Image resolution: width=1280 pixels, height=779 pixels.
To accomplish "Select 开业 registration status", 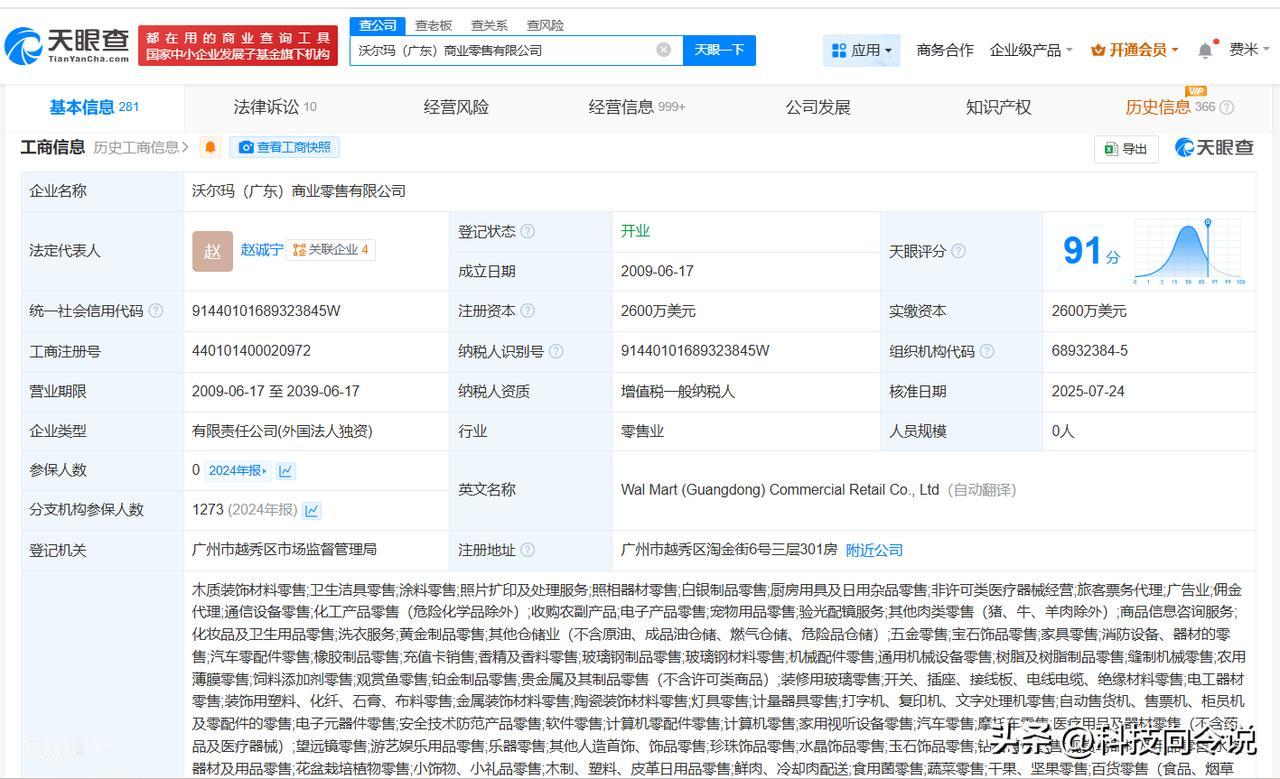I will pos(635,231).
